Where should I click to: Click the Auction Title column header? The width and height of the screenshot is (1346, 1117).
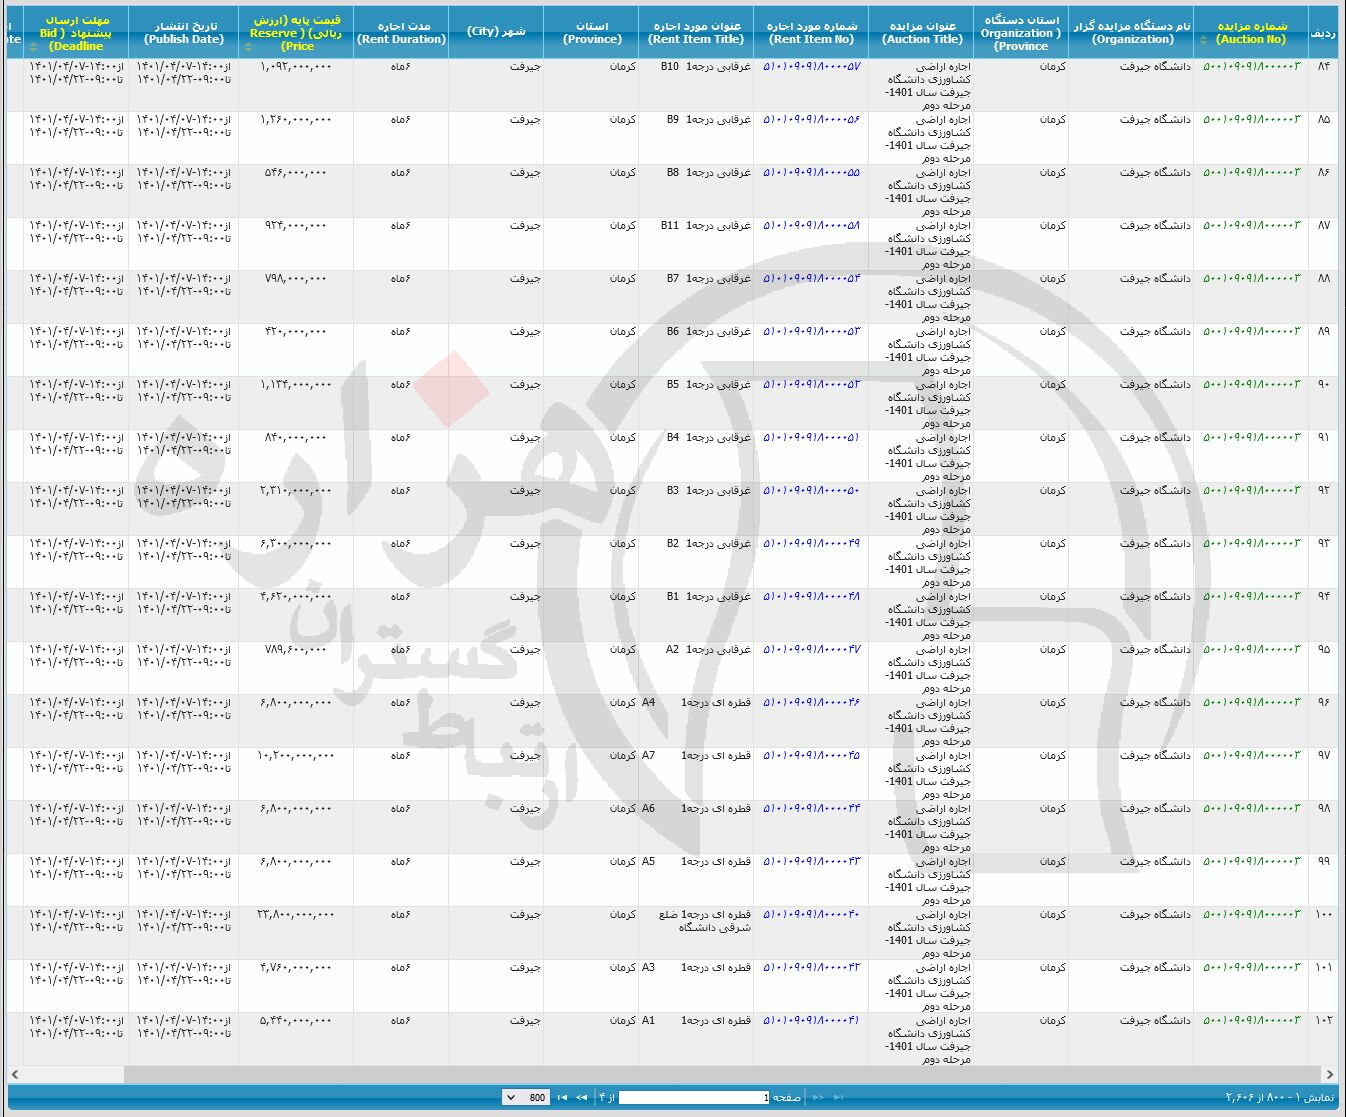[922, 32]
